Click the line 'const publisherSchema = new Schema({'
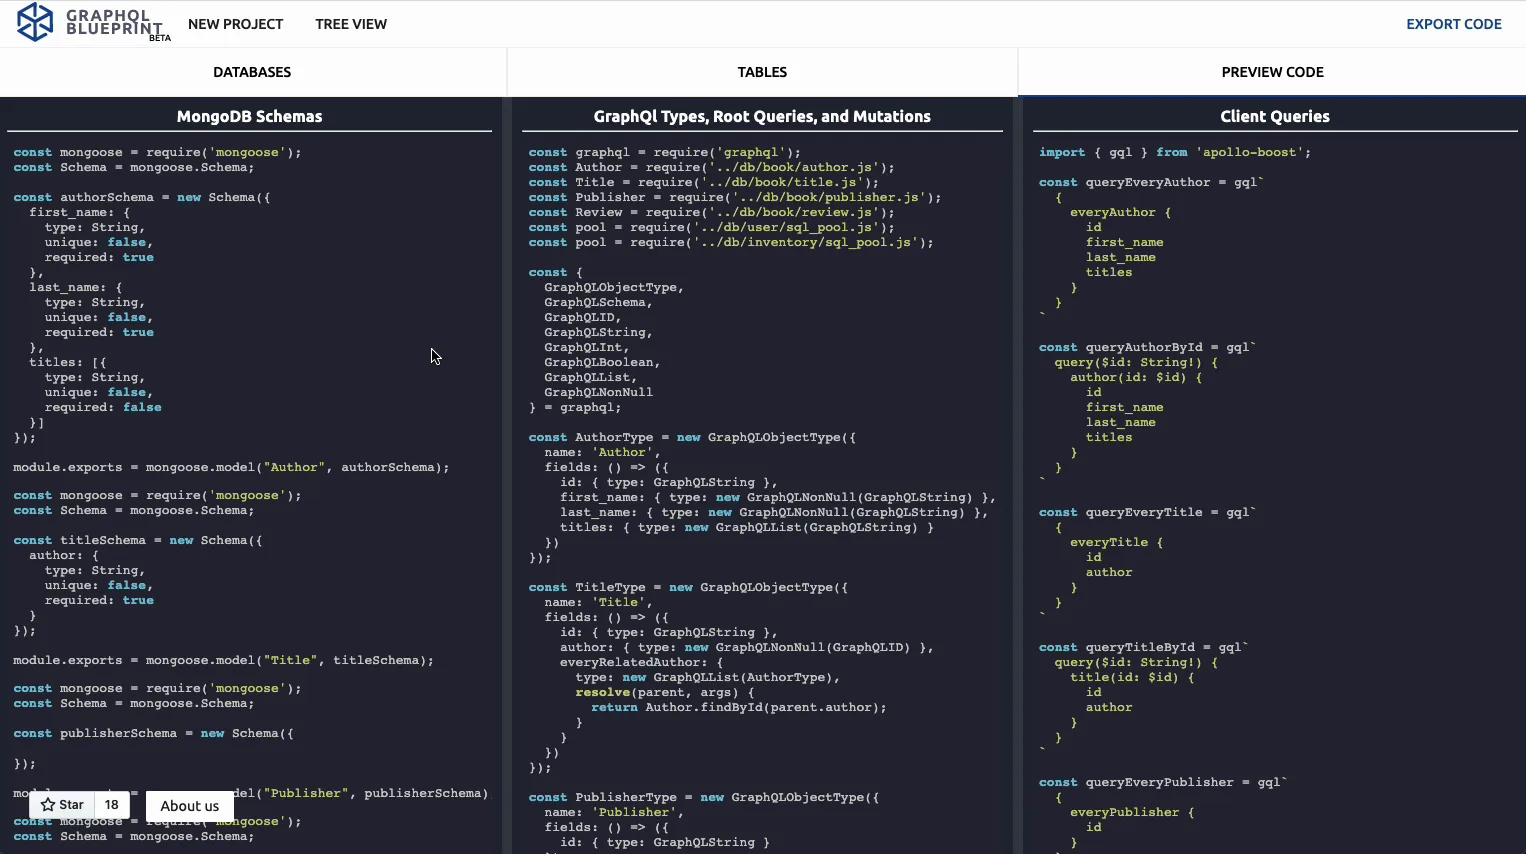This screenshot has height=854, width=1526. 154,734
